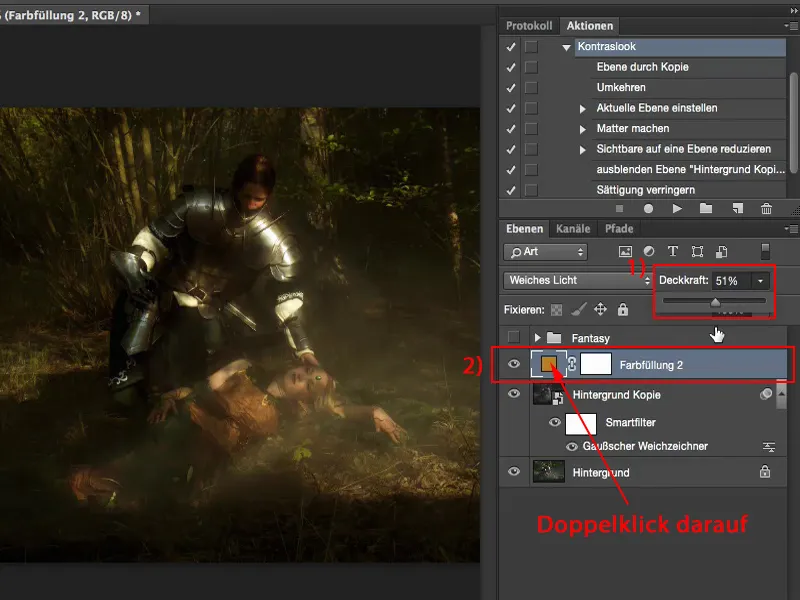
Task: Create a new action
Action: [738, 208]
